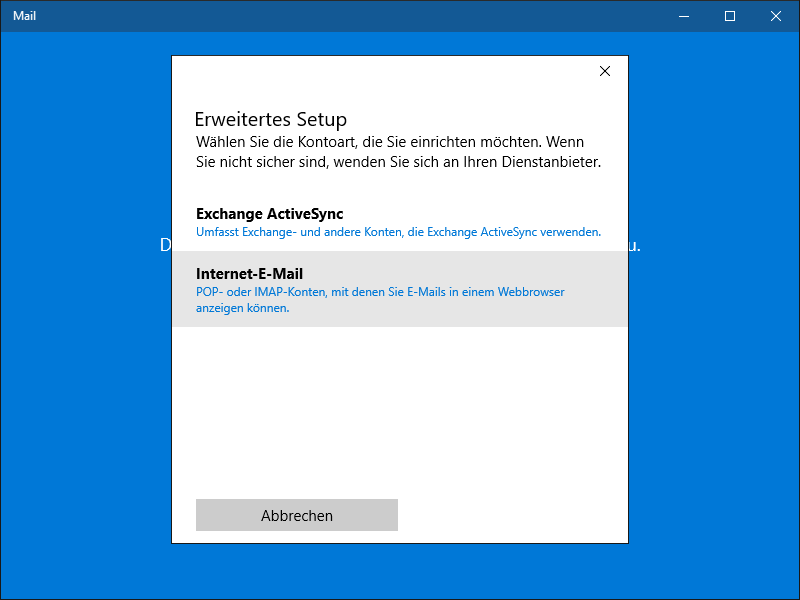Close the Mail application window
This screenshot has height=600, width=800.
(x=776, y=16)
